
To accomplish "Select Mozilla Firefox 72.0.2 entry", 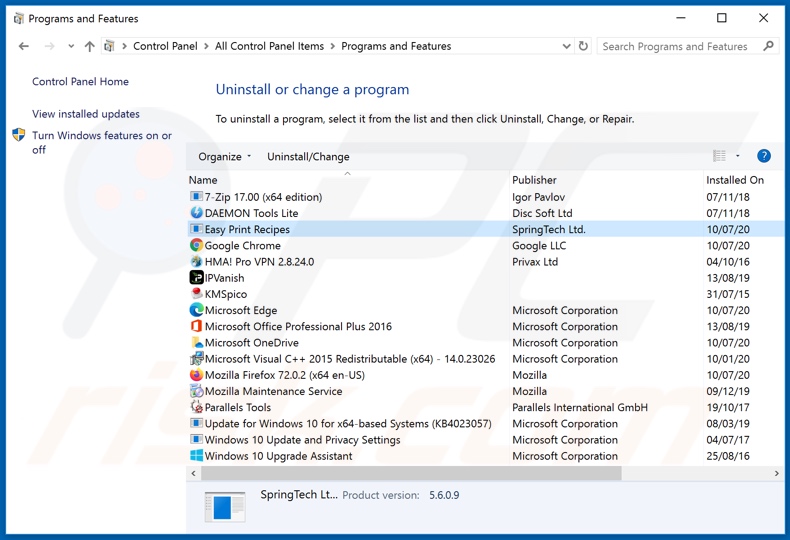I will 285,375.
